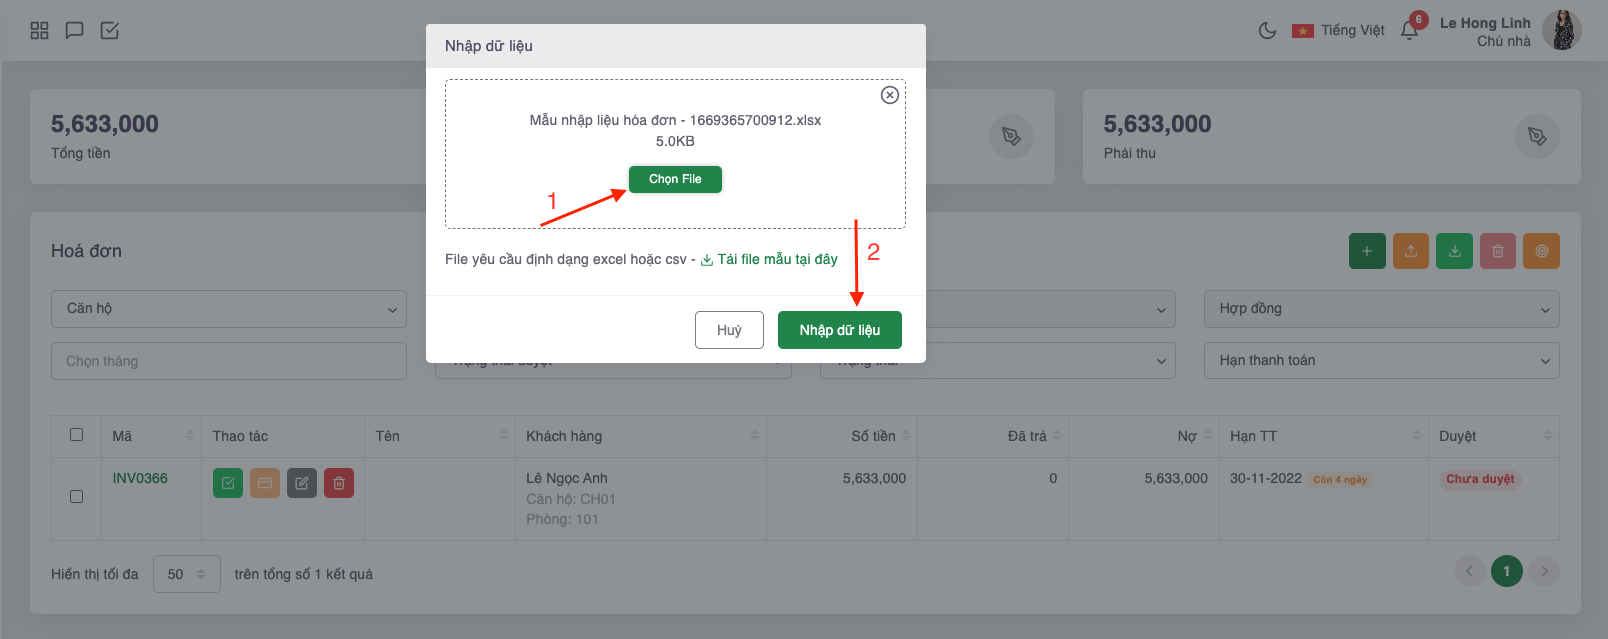Delete invoice INV0366 with row trash icon

[339, 483]
